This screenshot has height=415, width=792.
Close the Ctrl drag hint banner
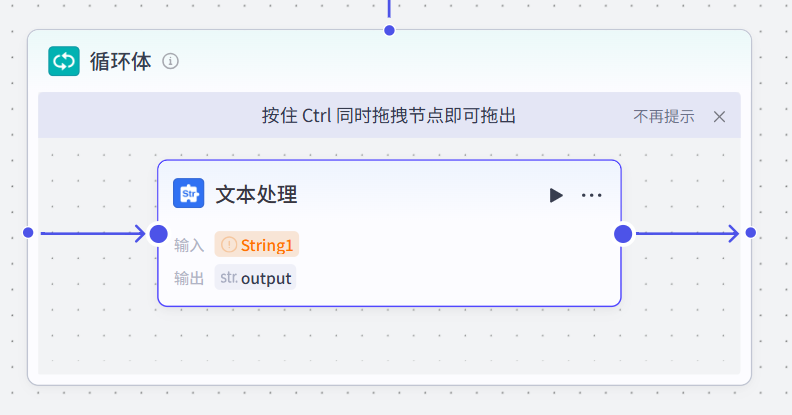coord(719,116)
